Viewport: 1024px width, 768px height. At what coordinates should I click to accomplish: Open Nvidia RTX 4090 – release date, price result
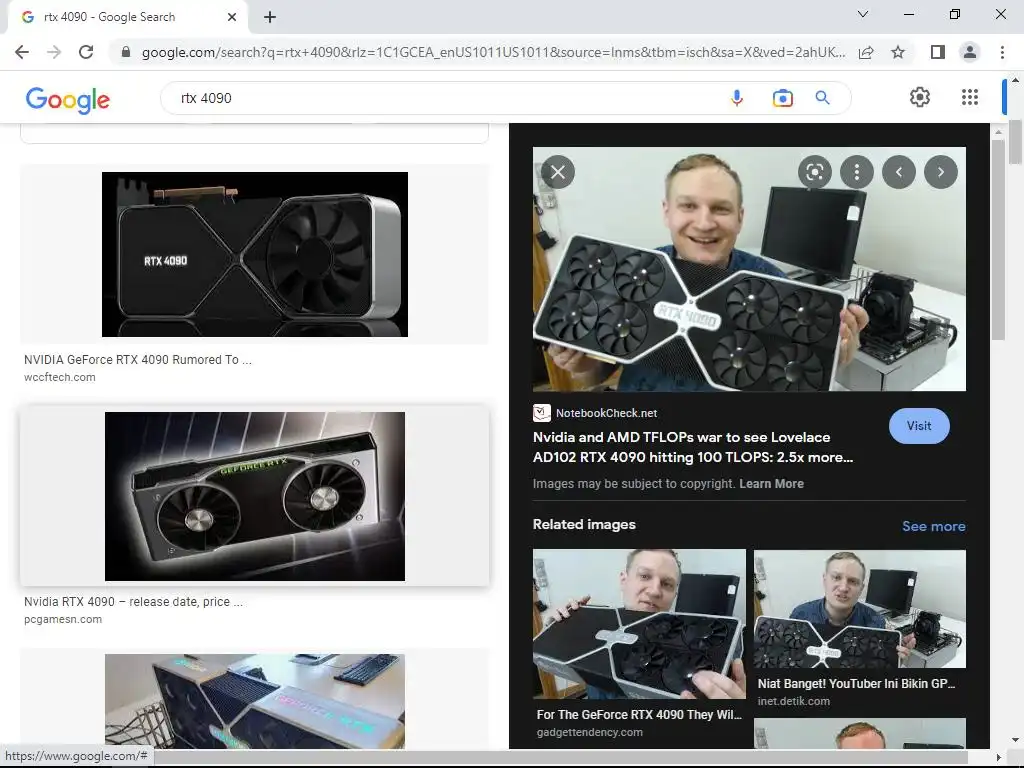pyautogui.click(x=133, y=602)
